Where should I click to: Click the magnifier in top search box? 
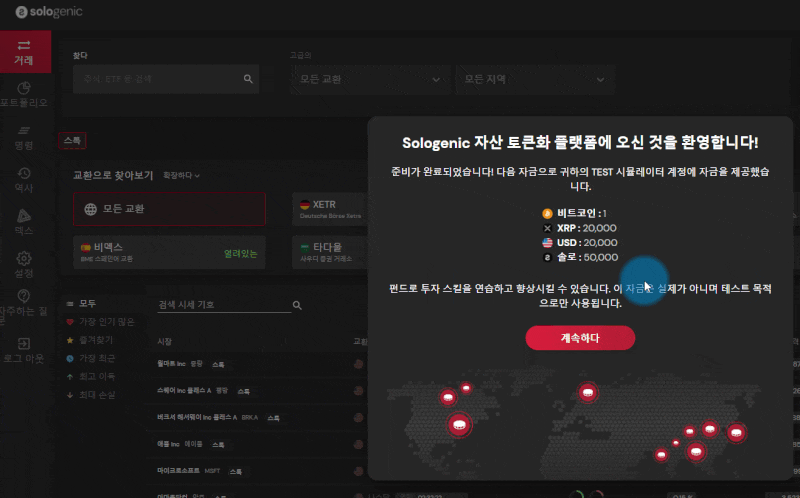pos(248,79)
